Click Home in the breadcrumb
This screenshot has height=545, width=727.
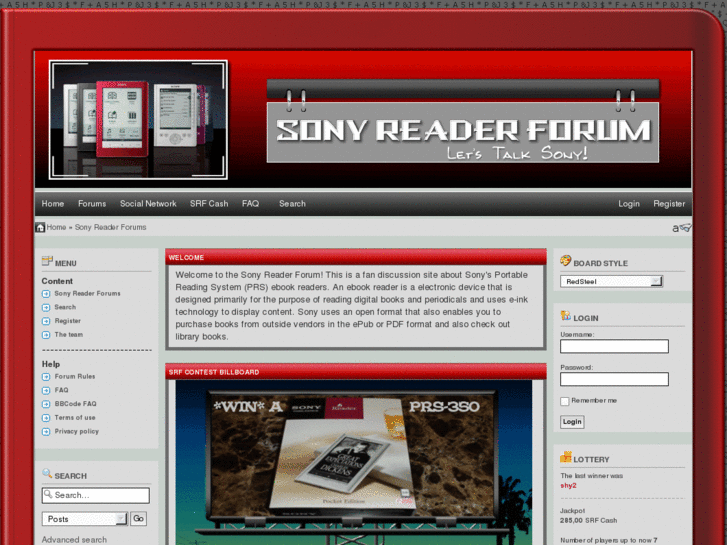[x=56, y=227]
